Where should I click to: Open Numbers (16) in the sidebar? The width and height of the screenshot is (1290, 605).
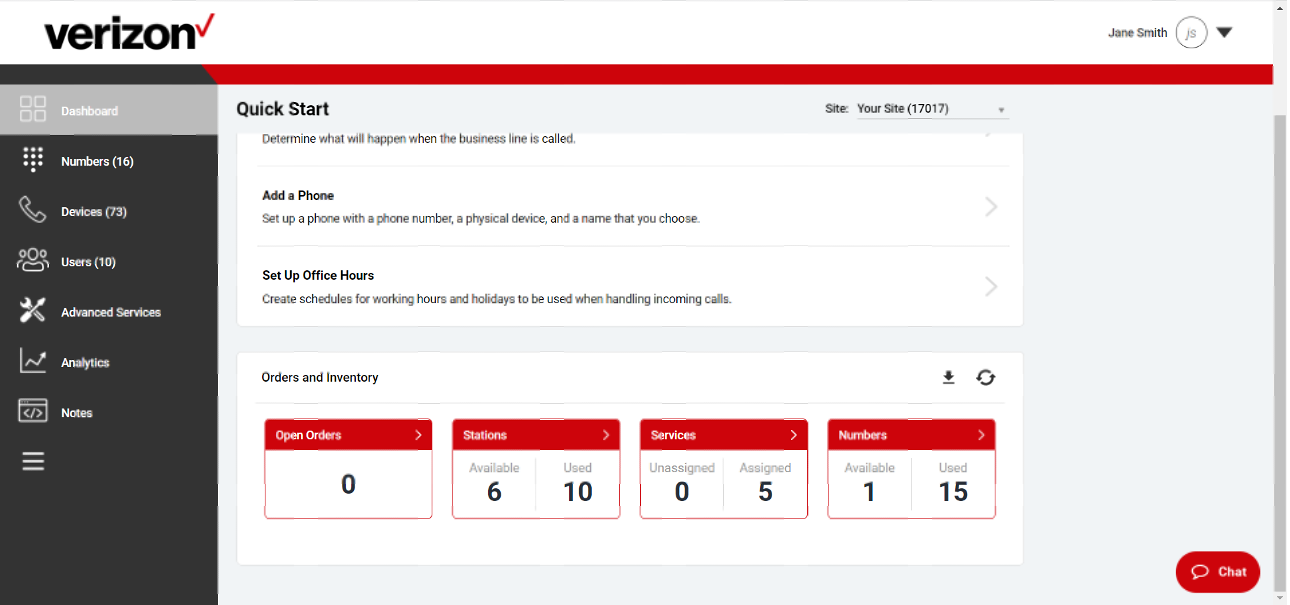click(x=109, y=161)
